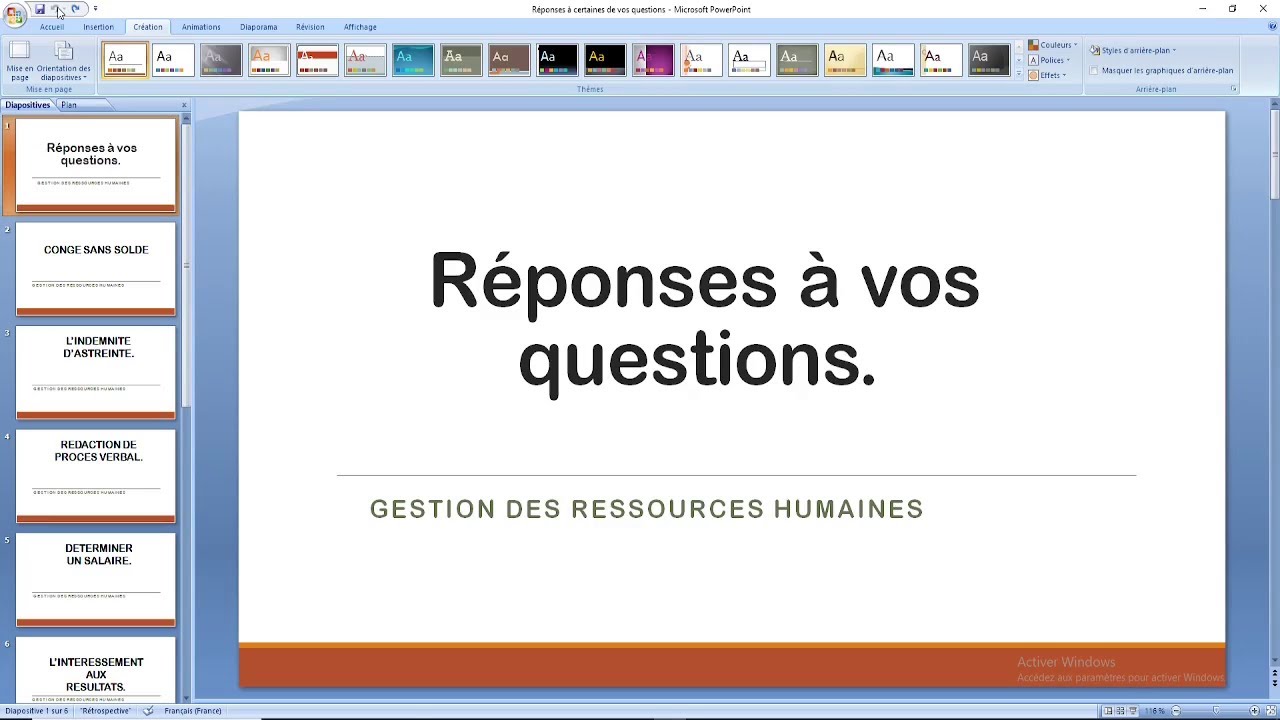Screen dimensions: 1280x720
Task: Zoom out with the minus button
Action: coord(1176,711)
